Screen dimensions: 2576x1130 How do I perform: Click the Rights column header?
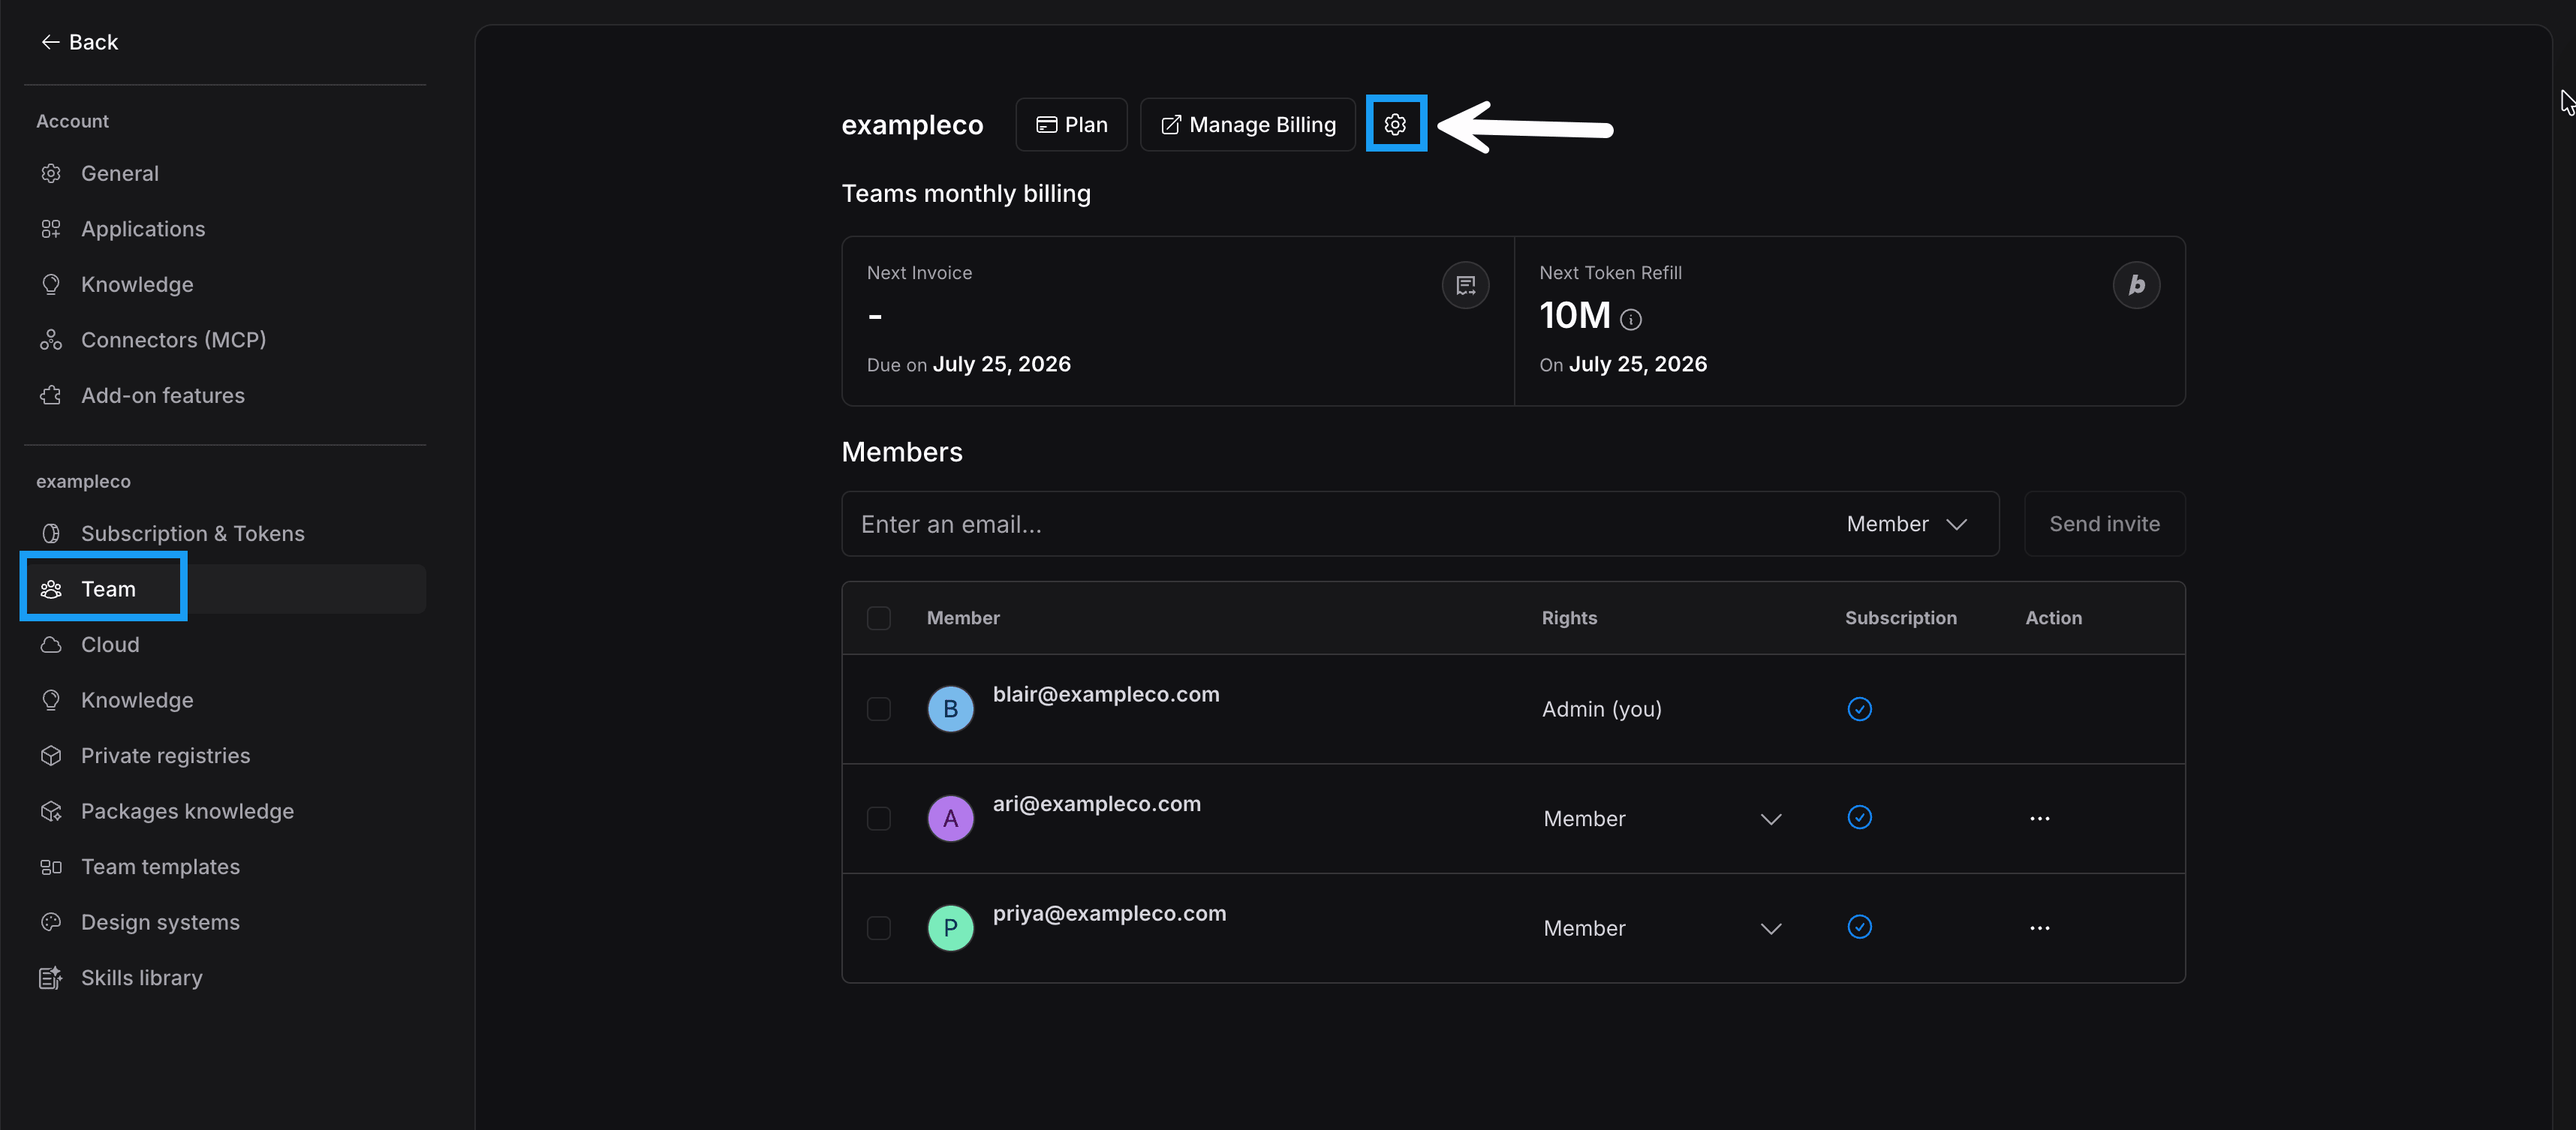click(1569, 618)
